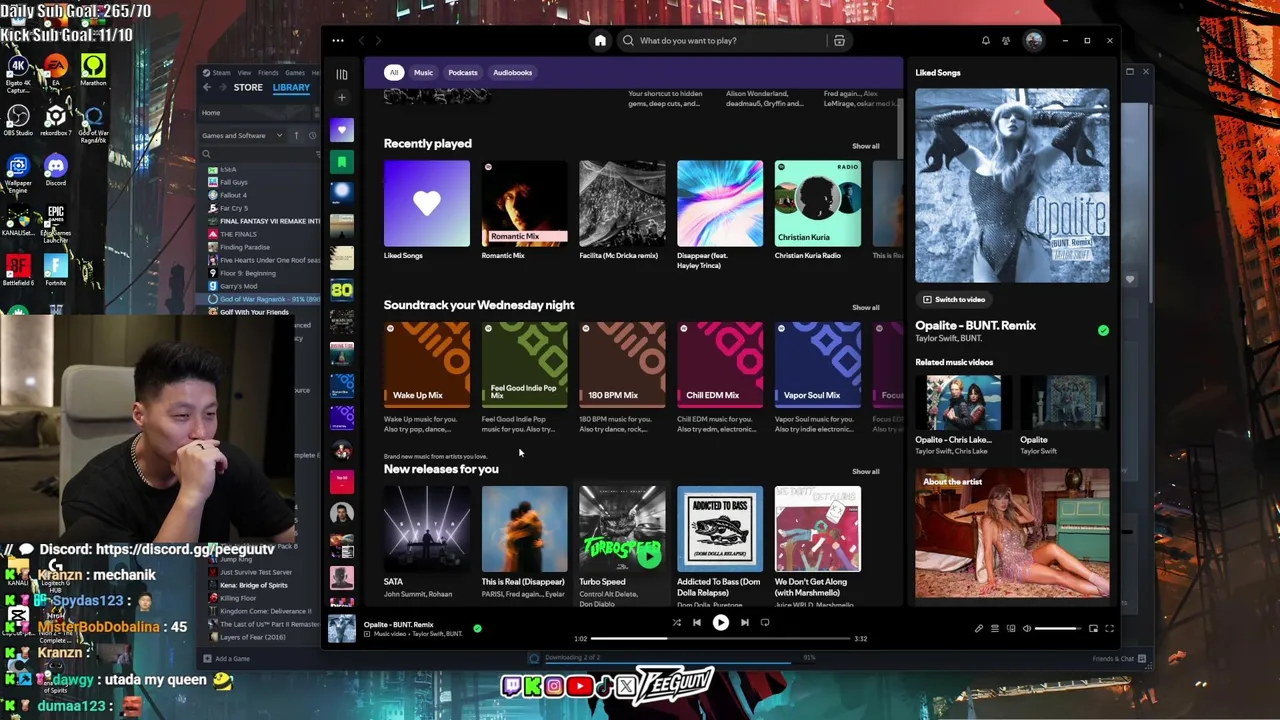1280x720 pixels.
Task: Open Connect to a device icon
Action: (1010, 628)
